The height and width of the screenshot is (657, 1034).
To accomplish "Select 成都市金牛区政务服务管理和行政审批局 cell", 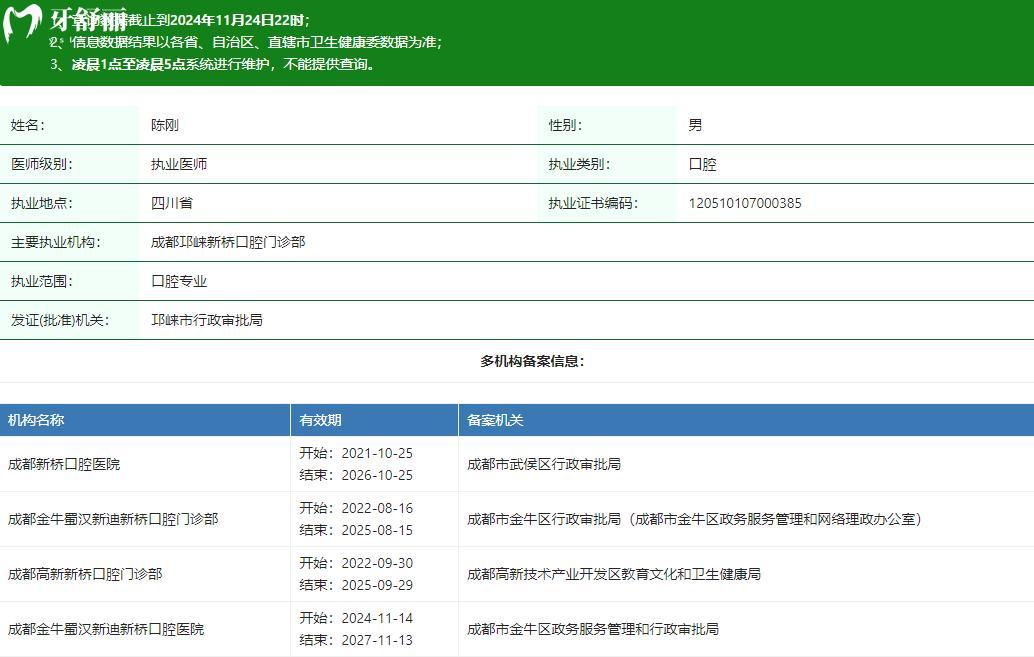I will pyautogui.click(x=593, y=629).
